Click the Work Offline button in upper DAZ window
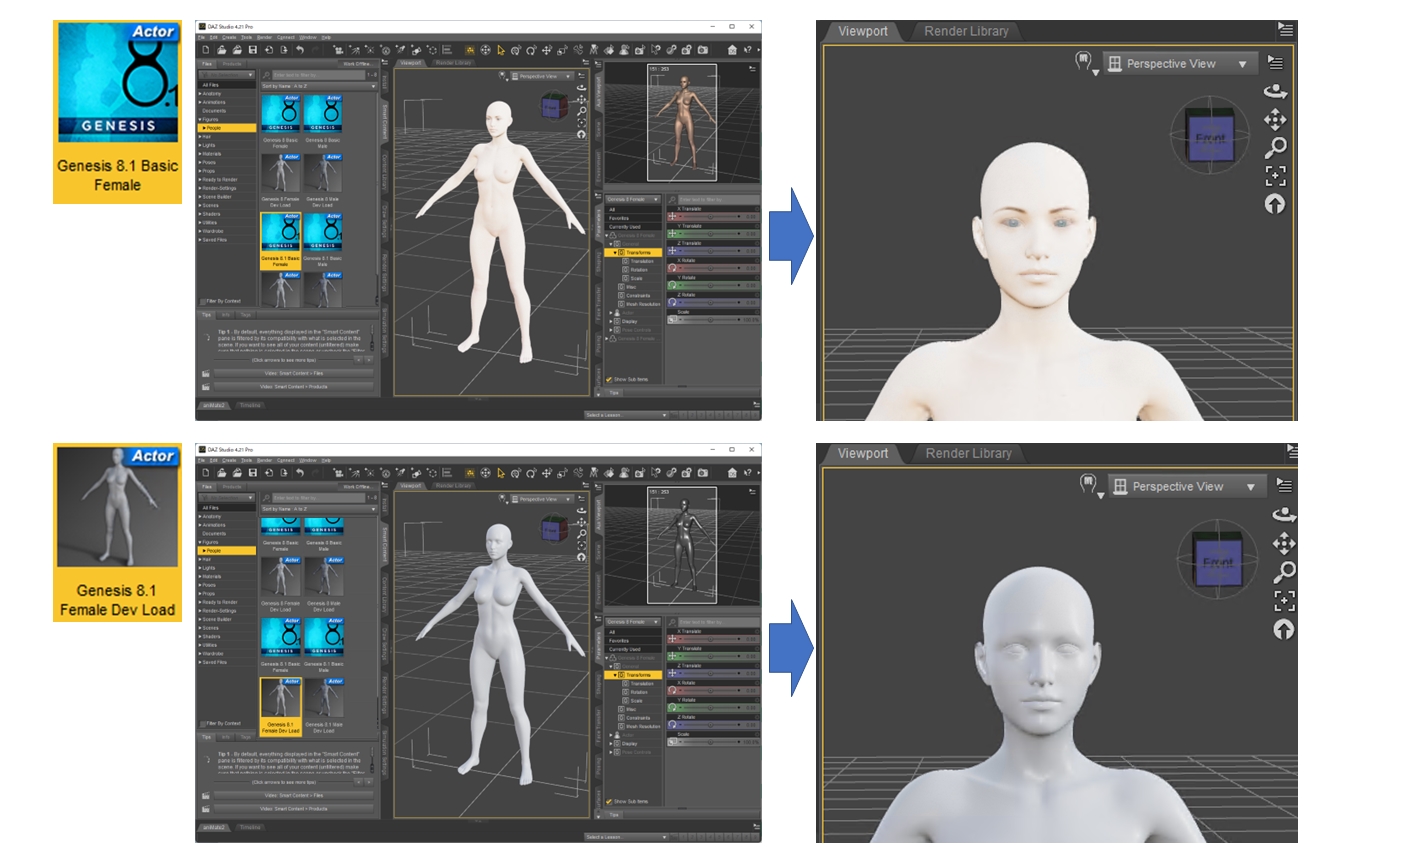 357,63
